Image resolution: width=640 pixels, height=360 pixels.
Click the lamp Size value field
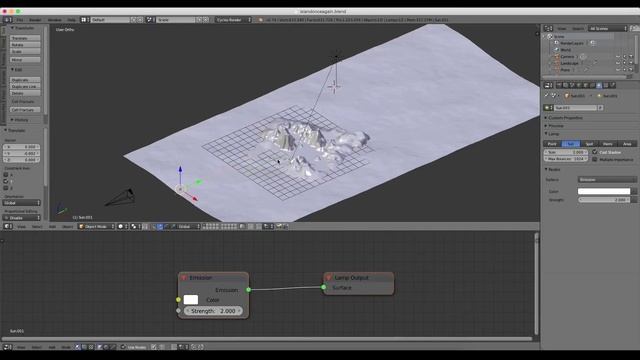point(566,152)
